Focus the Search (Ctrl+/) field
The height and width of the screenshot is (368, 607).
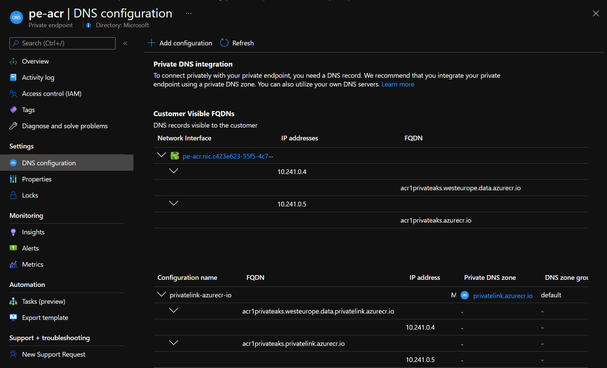coord(62,43)
